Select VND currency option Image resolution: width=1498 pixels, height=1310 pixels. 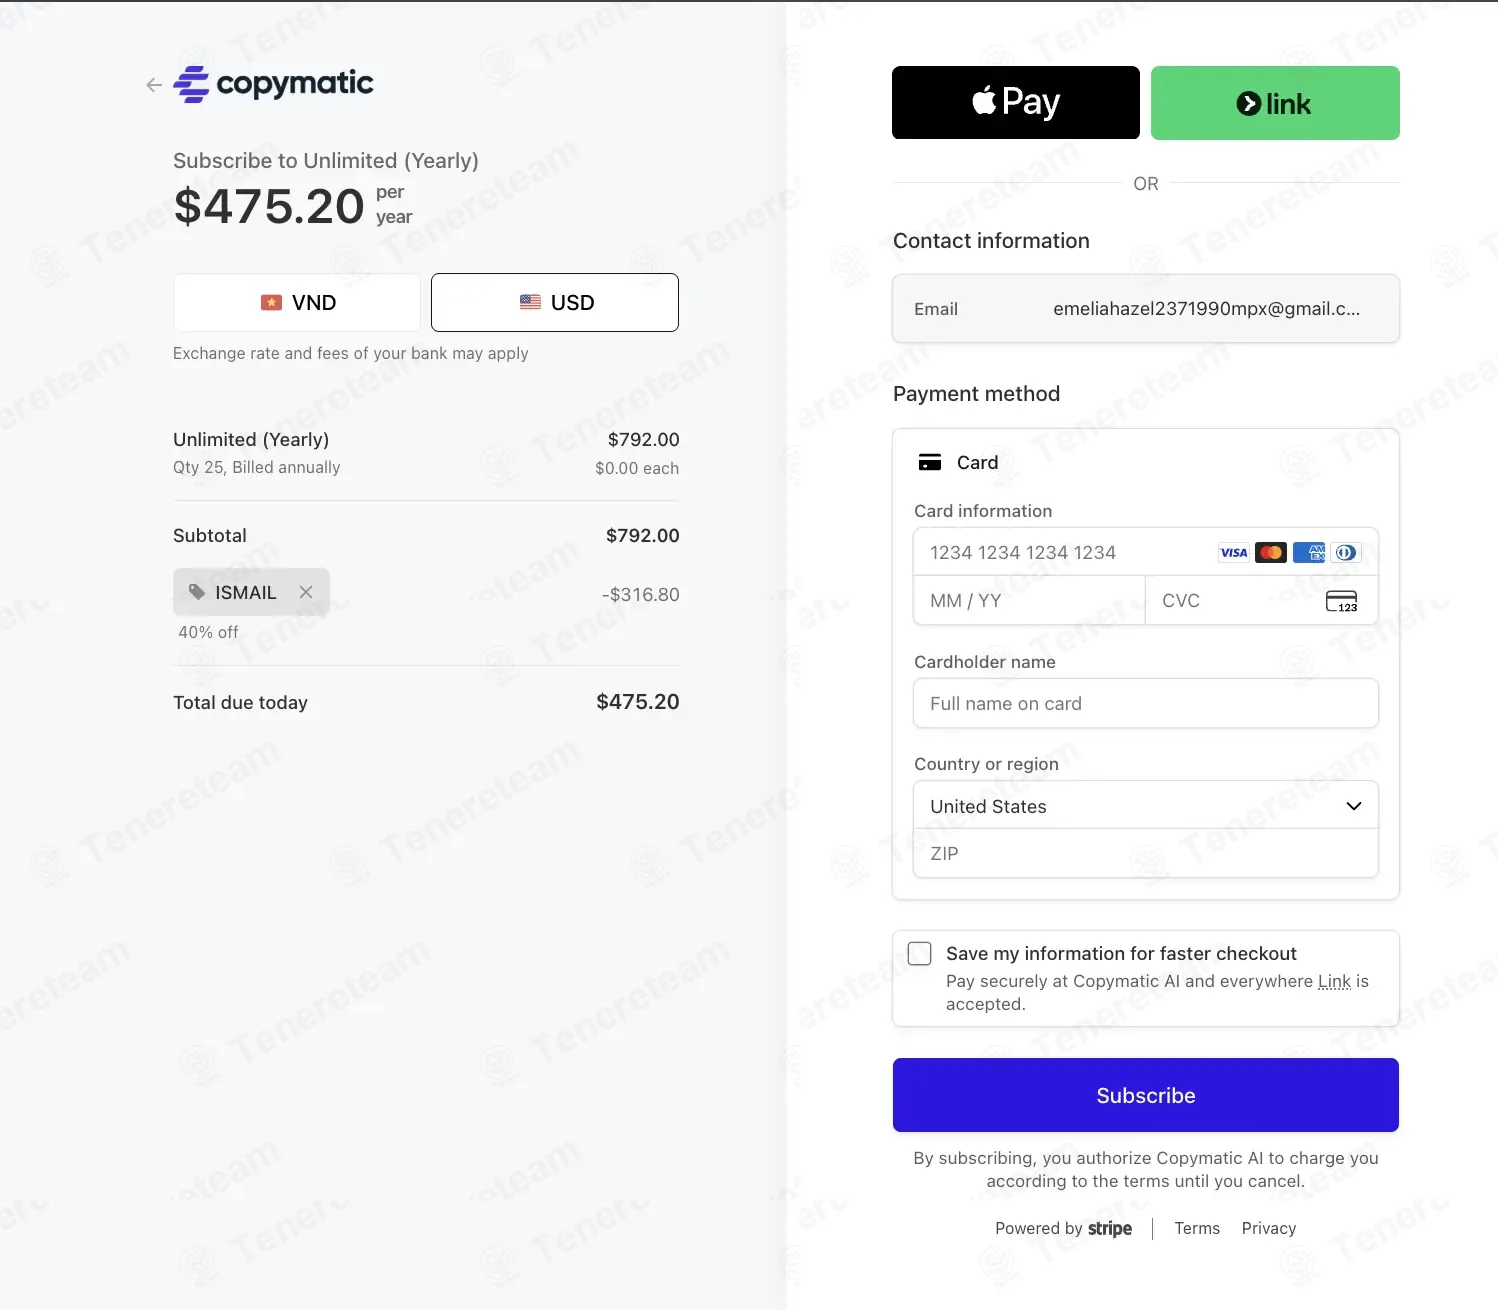297,302
